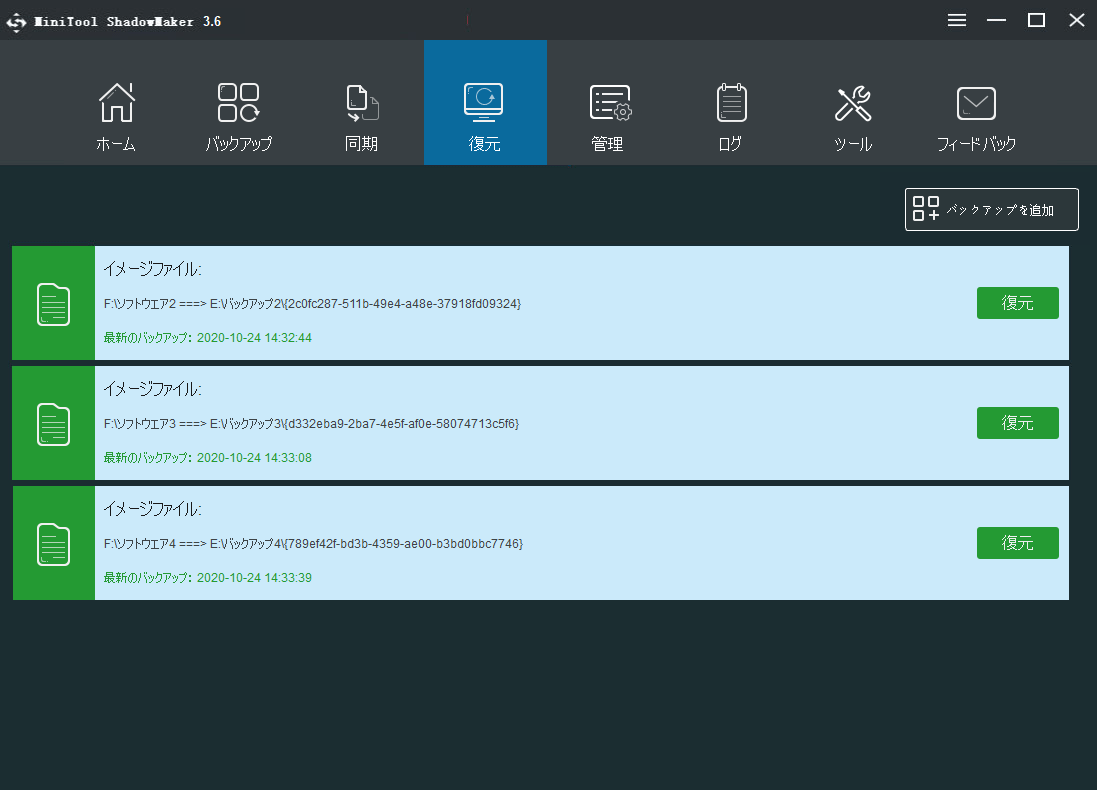Select the 復元 (Restore) tab icon
Image resolution: width=1097 pixels, height=790 pixels.
click(x=484, y=102)
